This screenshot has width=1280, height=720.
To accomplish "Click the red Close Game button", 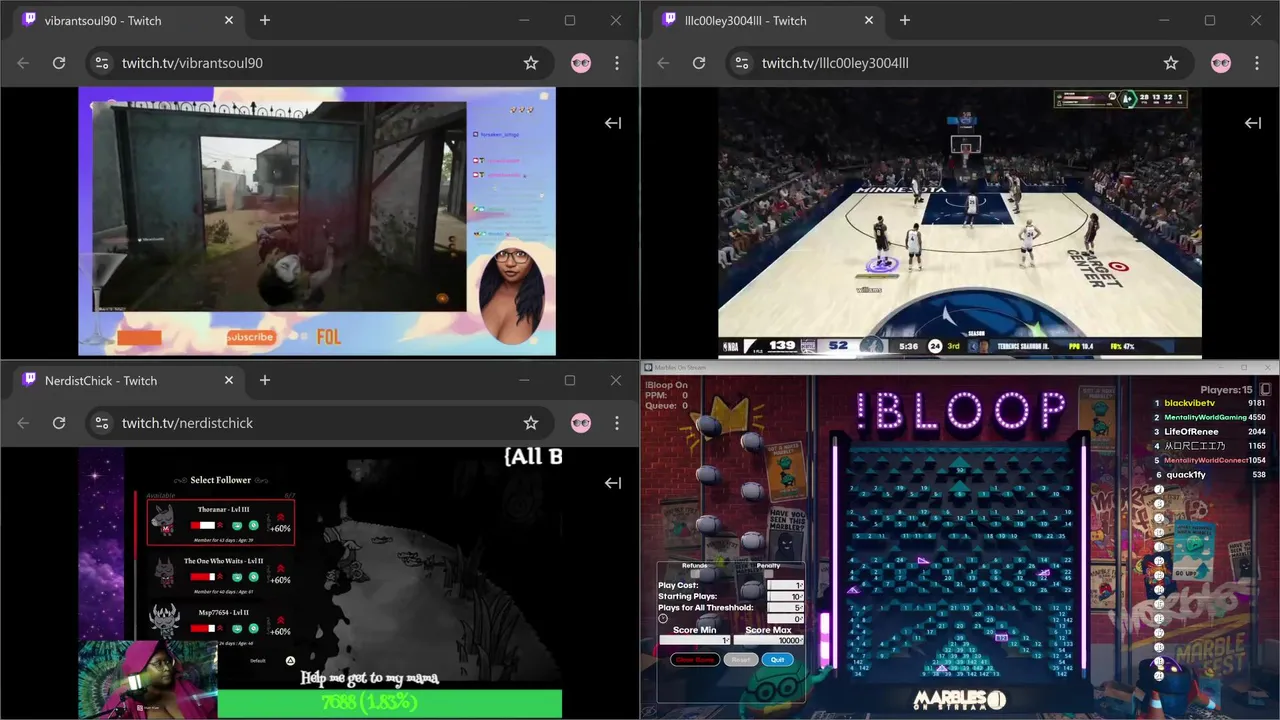I will [x=695, y=659].
